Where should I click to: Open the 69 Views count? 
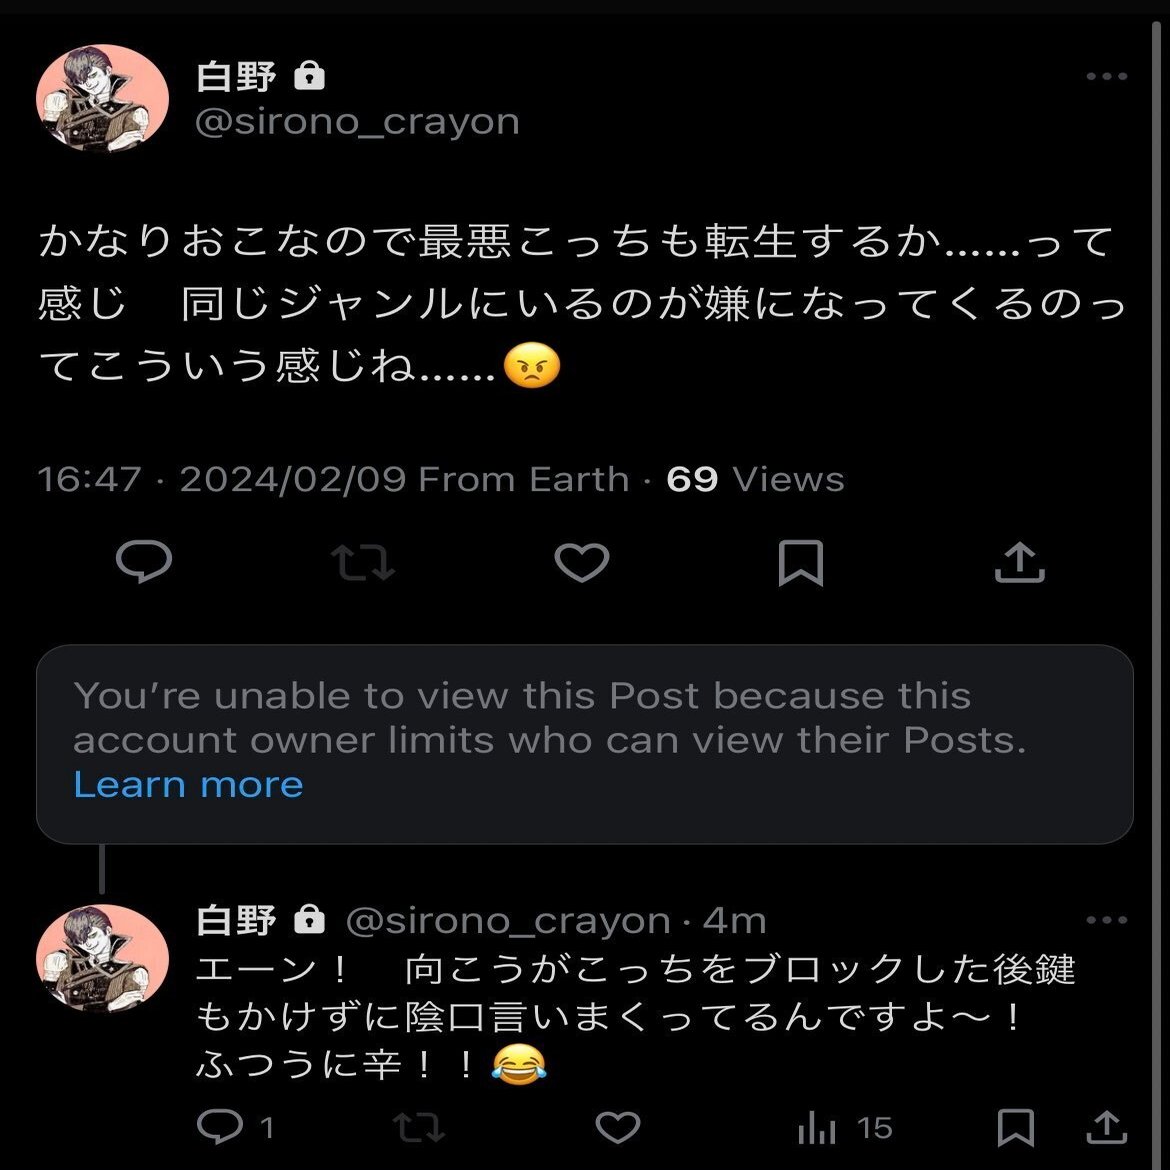tap(755, 479)
